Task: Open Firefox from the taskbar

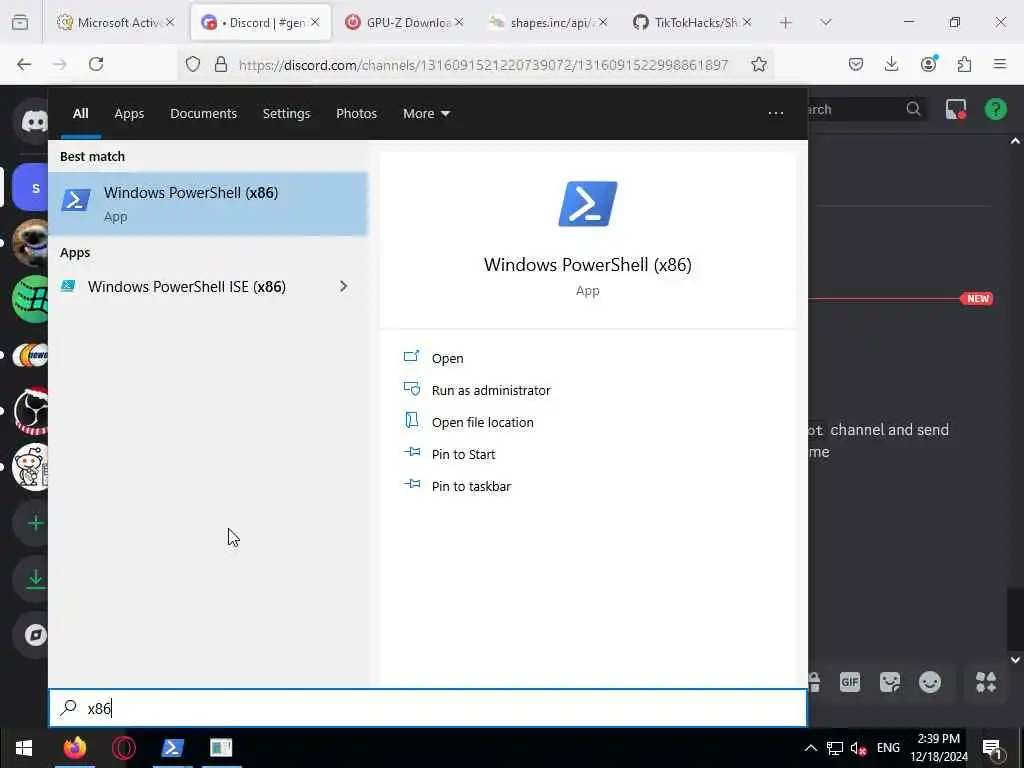Action: click(74, 748)
